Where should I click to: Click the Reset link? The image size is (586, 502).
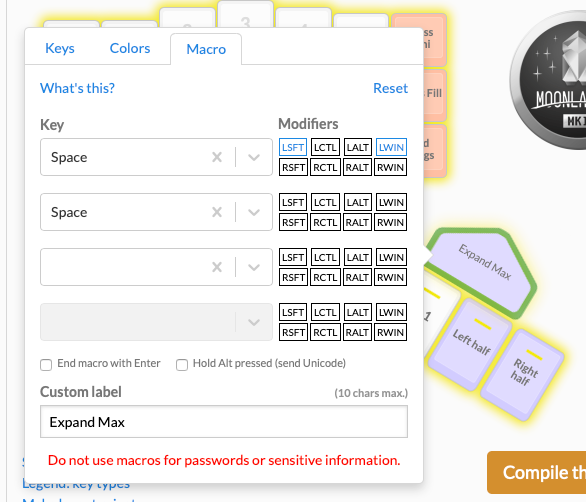[391, 88]
